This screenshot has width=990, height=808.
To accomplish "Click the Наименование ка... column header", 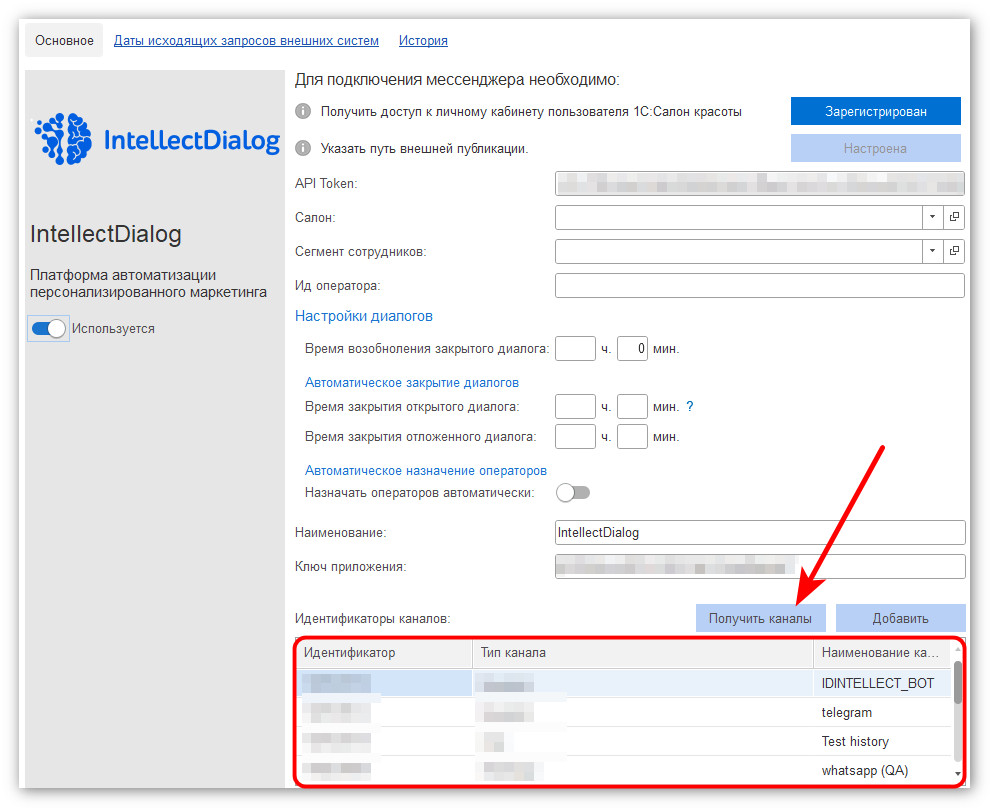I will tap(881, 653).
